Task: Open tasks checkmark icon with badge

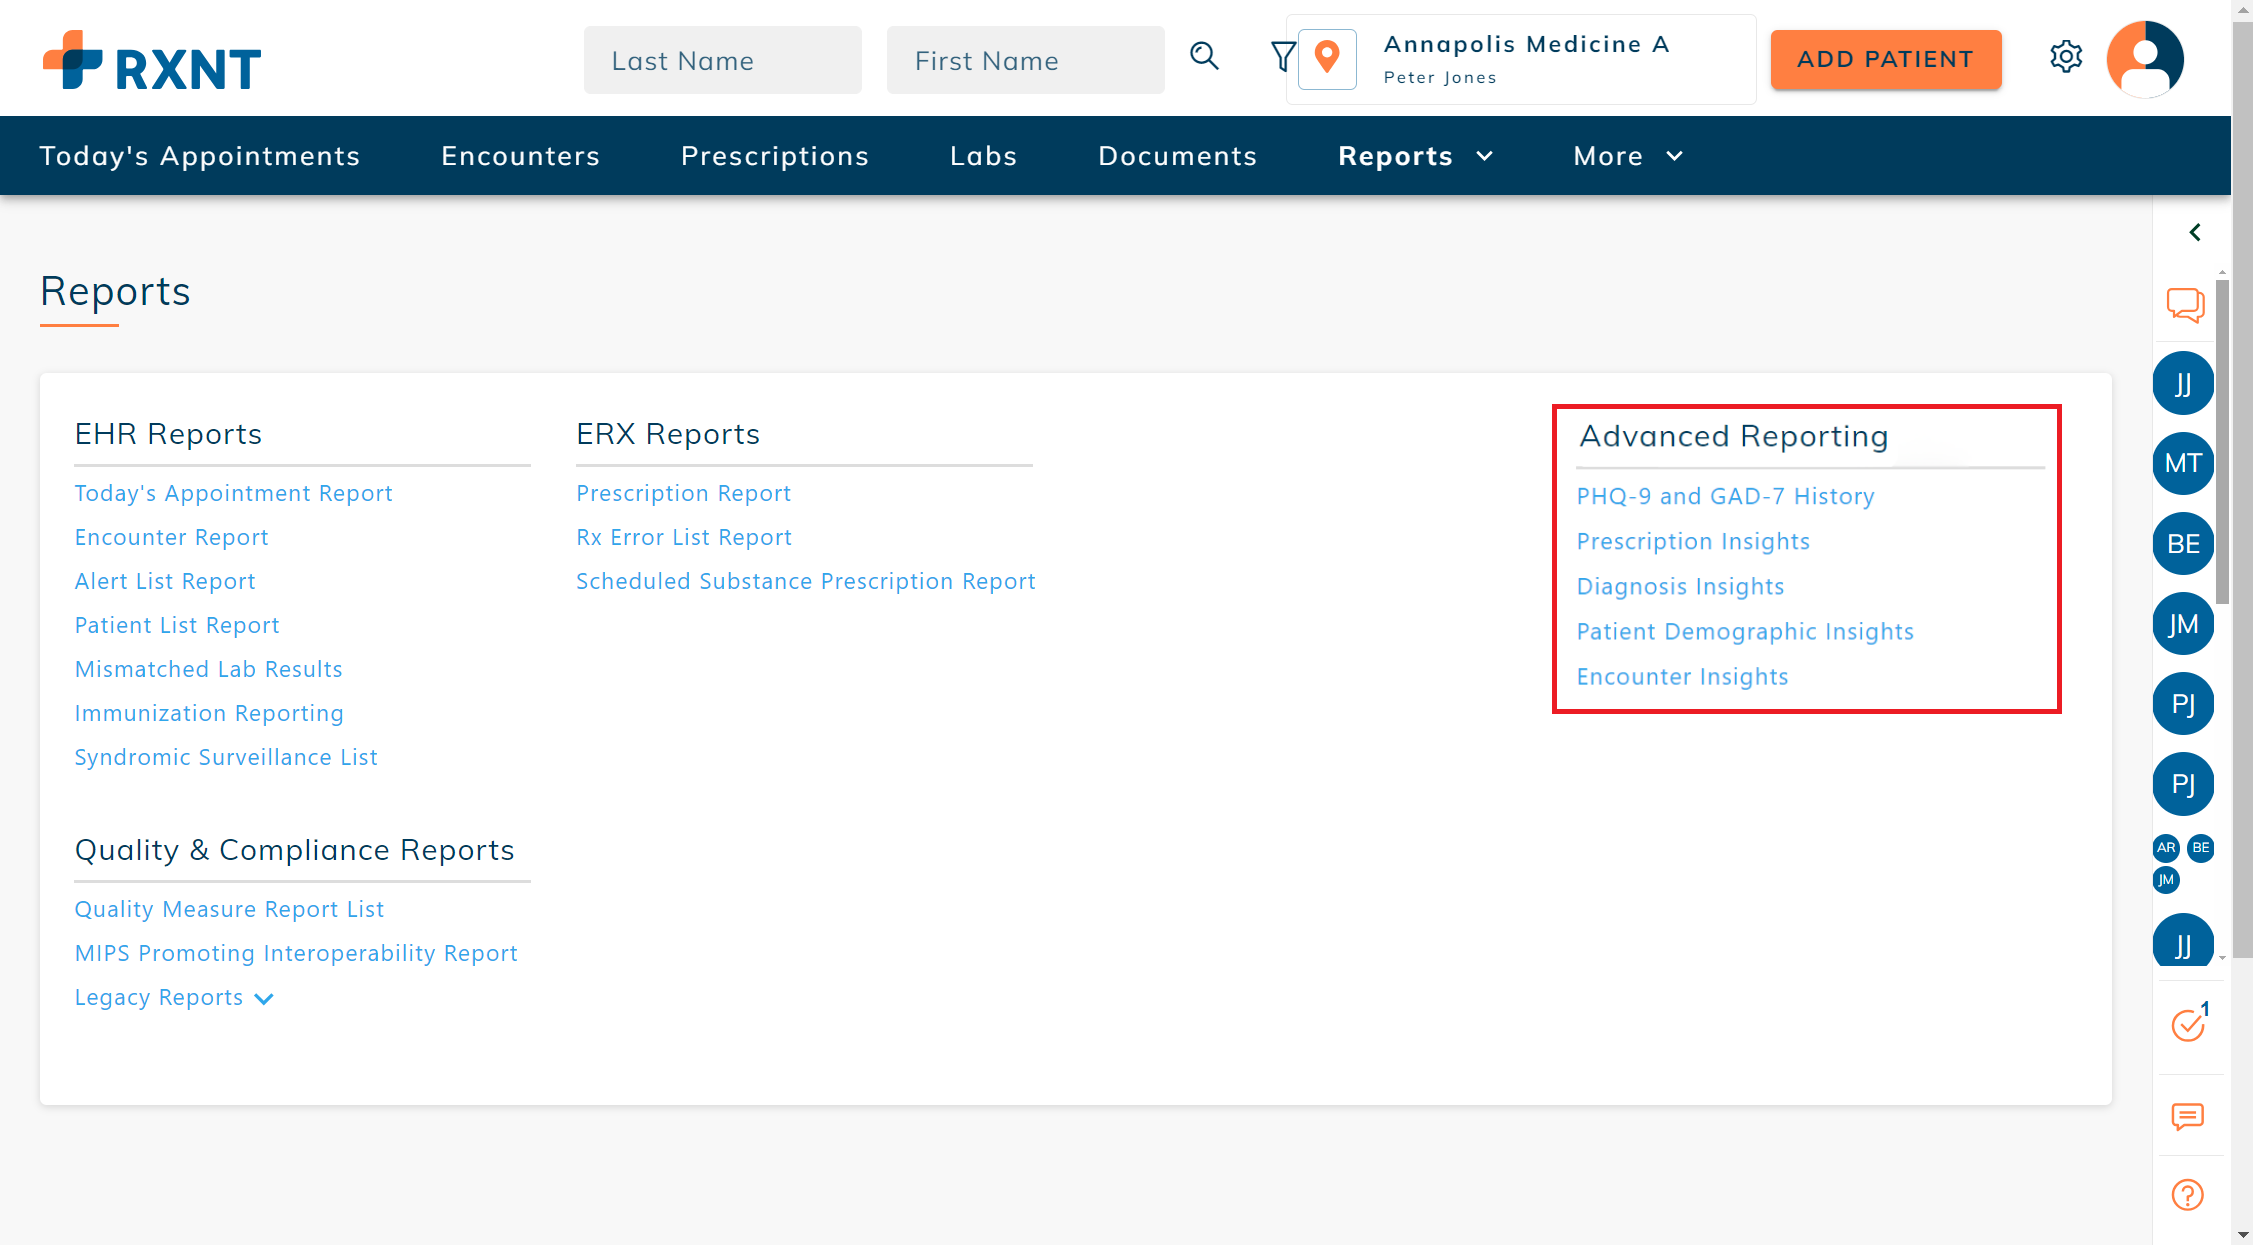Action: coord(2188,1024)
